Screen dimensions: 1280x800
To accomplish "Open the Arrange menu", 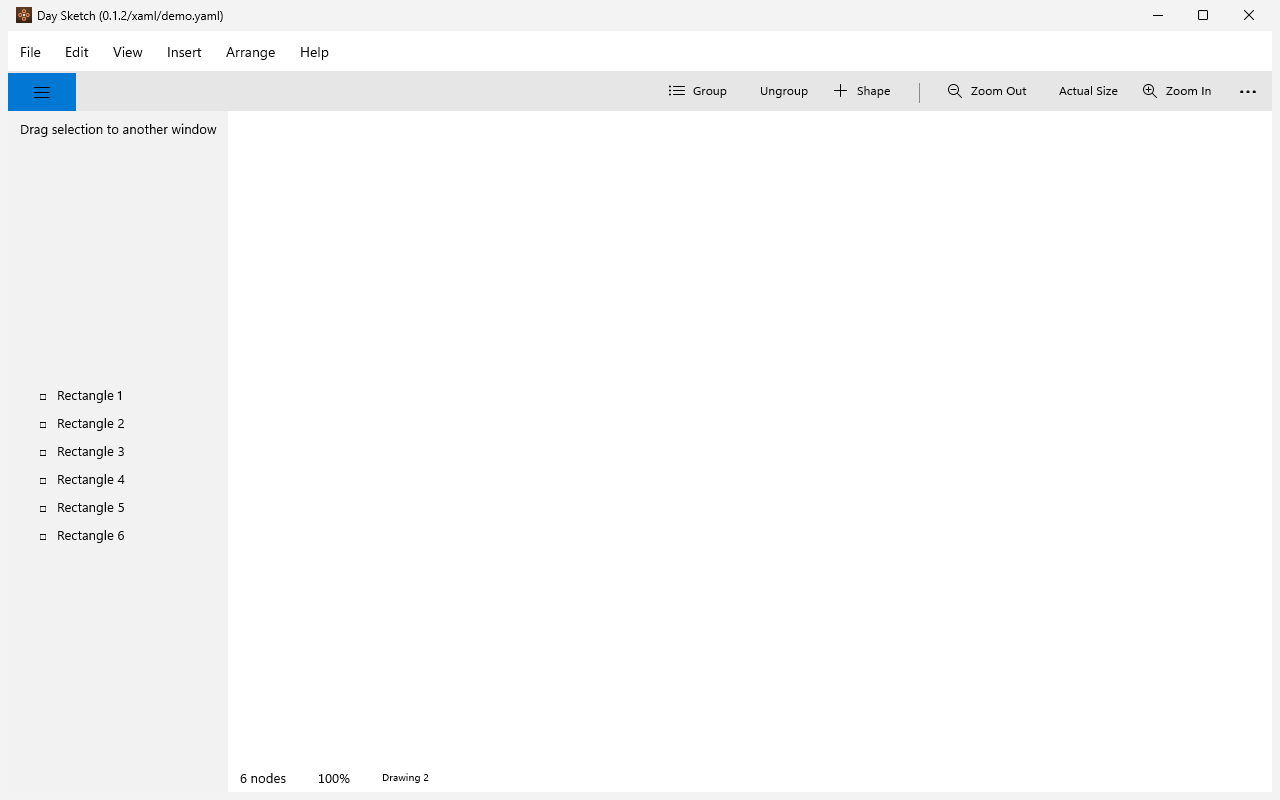I will tap(251, 52).
